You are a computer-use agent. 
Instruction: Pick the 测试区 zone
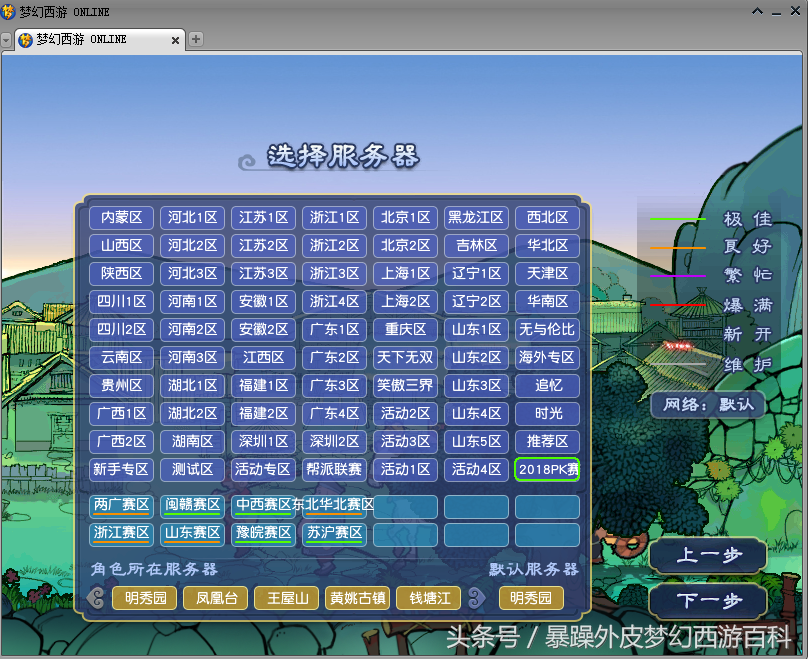tap(192, 469)
